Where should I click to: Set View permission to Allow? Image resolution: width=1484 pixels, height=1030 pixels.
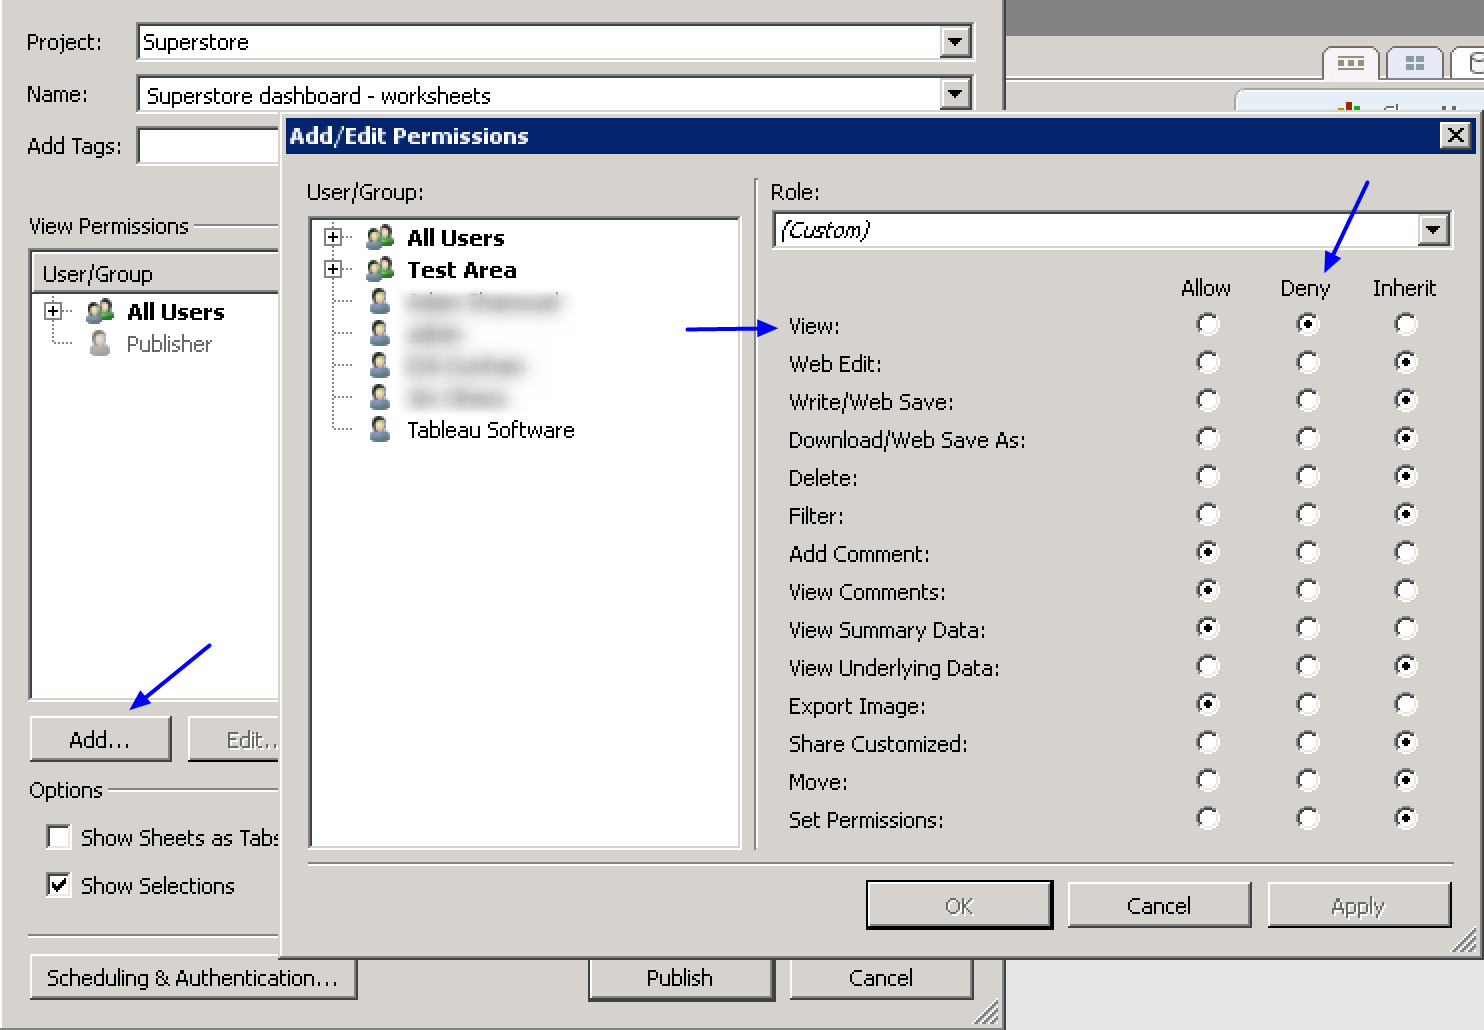point(1208,325)
